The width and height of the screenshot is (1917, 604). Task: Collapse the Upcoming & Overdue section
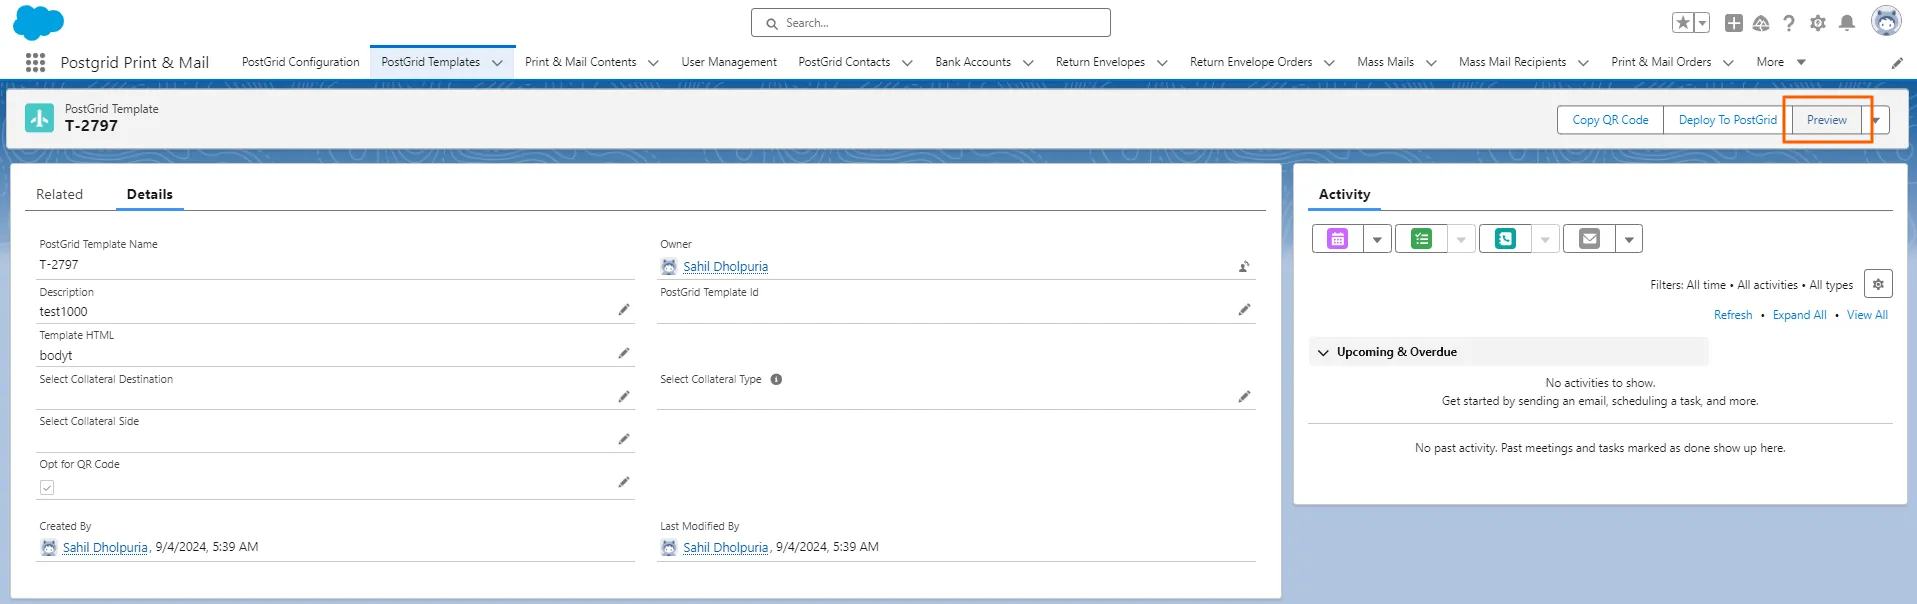[x=1323, y=353]
